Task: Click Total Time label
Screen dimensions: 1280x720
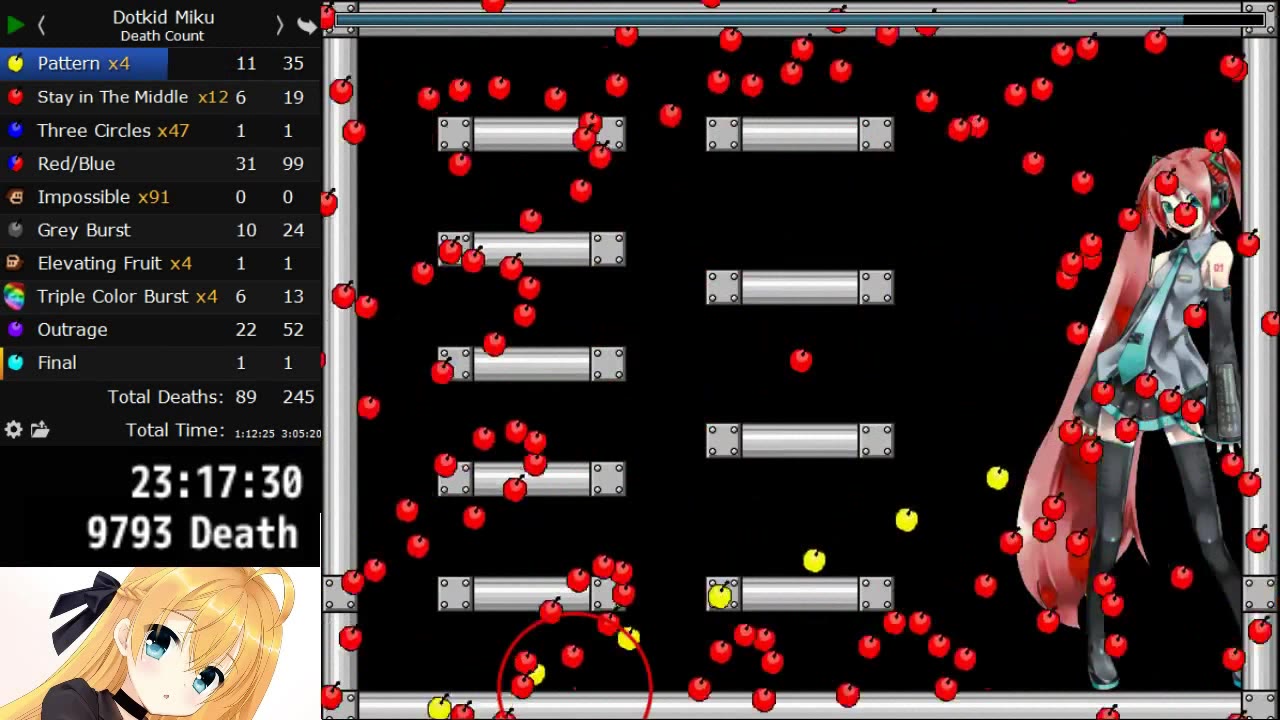Action: coord(175,430)
